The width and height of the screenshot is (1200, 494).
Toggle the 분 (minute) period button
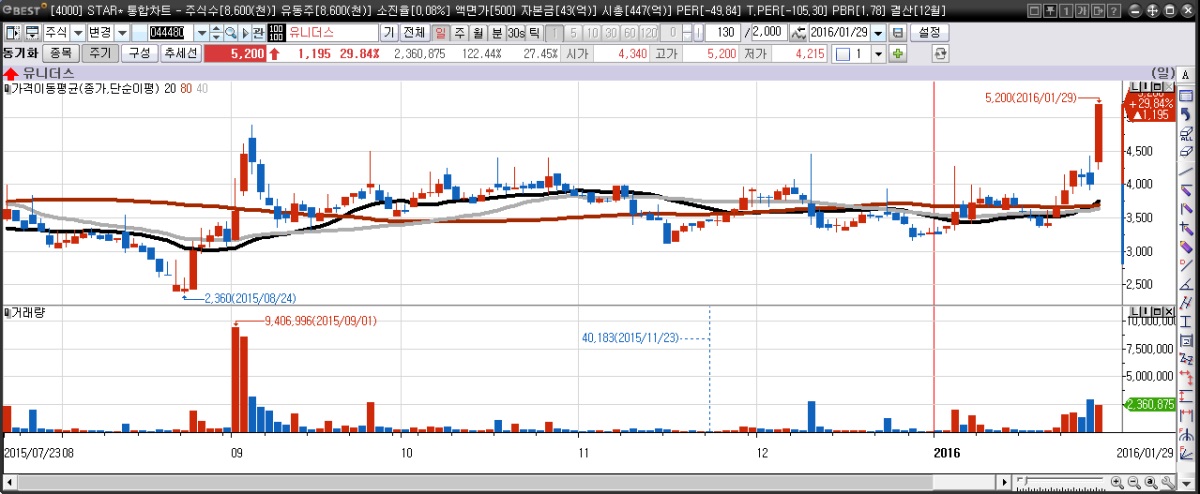[497, 33]
